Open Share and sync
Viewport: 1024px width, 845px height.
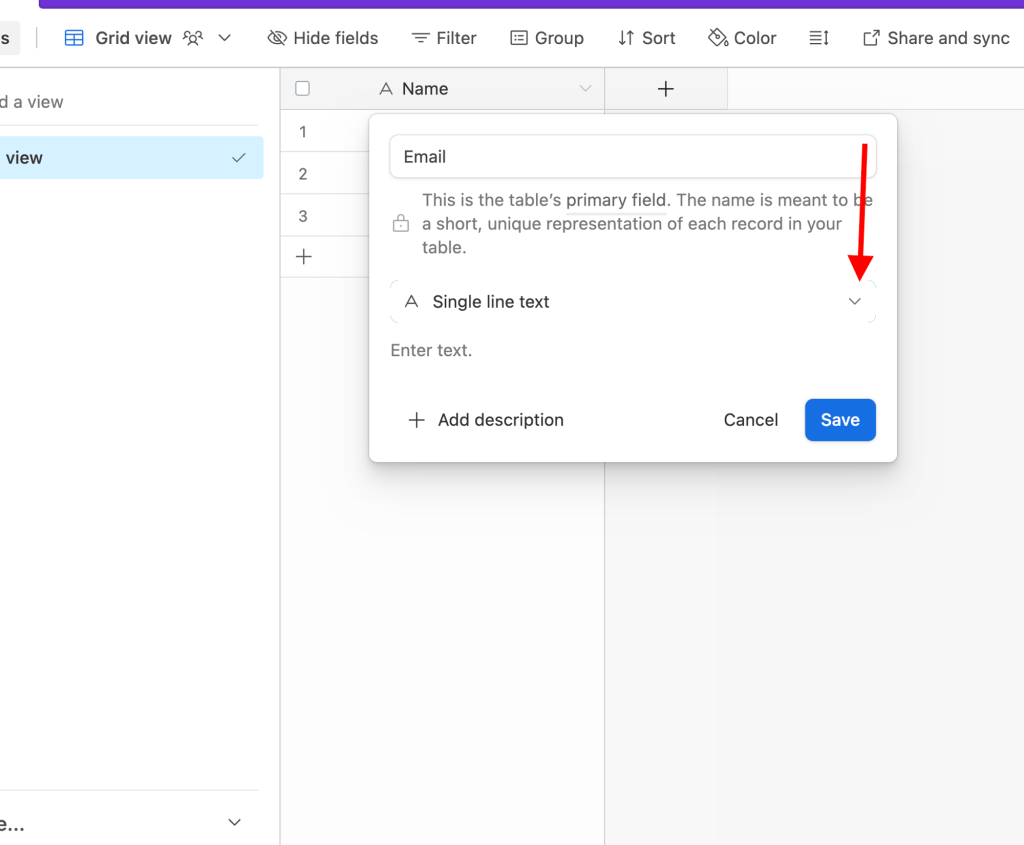click(934, 37)
